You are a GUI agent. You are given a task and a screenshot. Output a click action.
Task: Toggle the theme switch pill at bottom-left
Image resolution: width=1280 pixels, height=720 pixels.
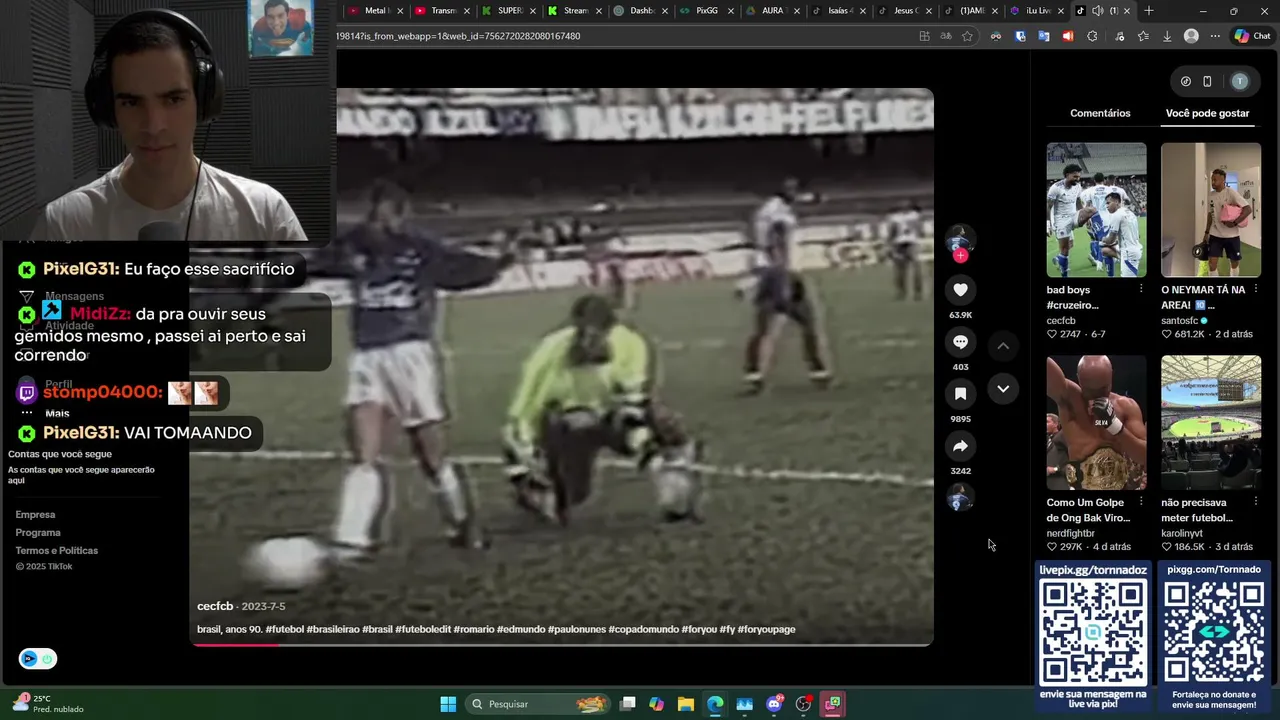(37, 659)
